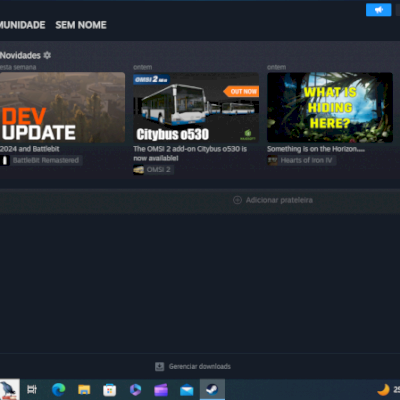Open the SEM NOME profile tab

(81, 25)
